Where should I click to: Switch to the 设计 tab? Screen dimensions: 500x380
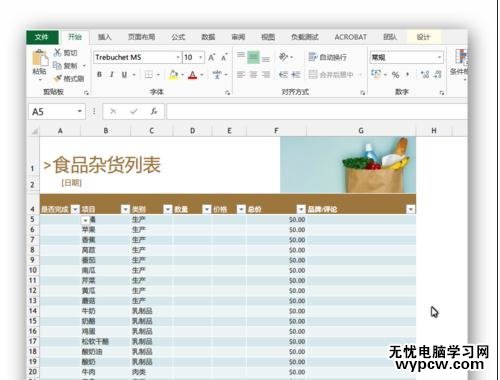click(423, 37)
